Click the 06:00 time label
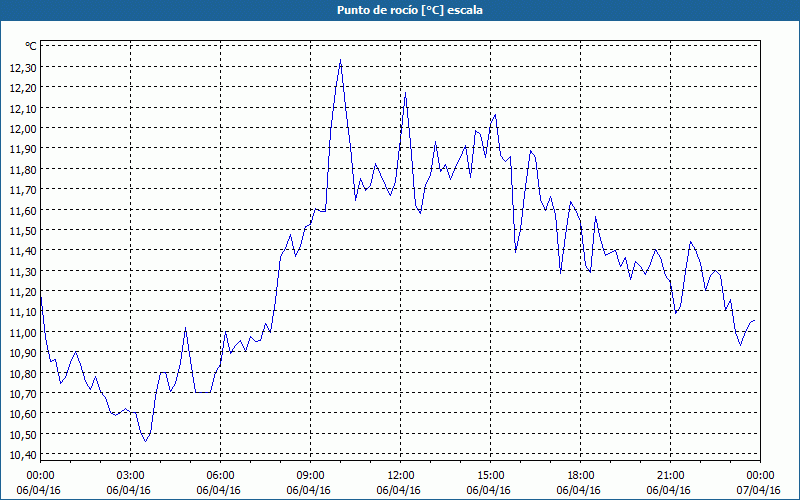 [220, 476]
